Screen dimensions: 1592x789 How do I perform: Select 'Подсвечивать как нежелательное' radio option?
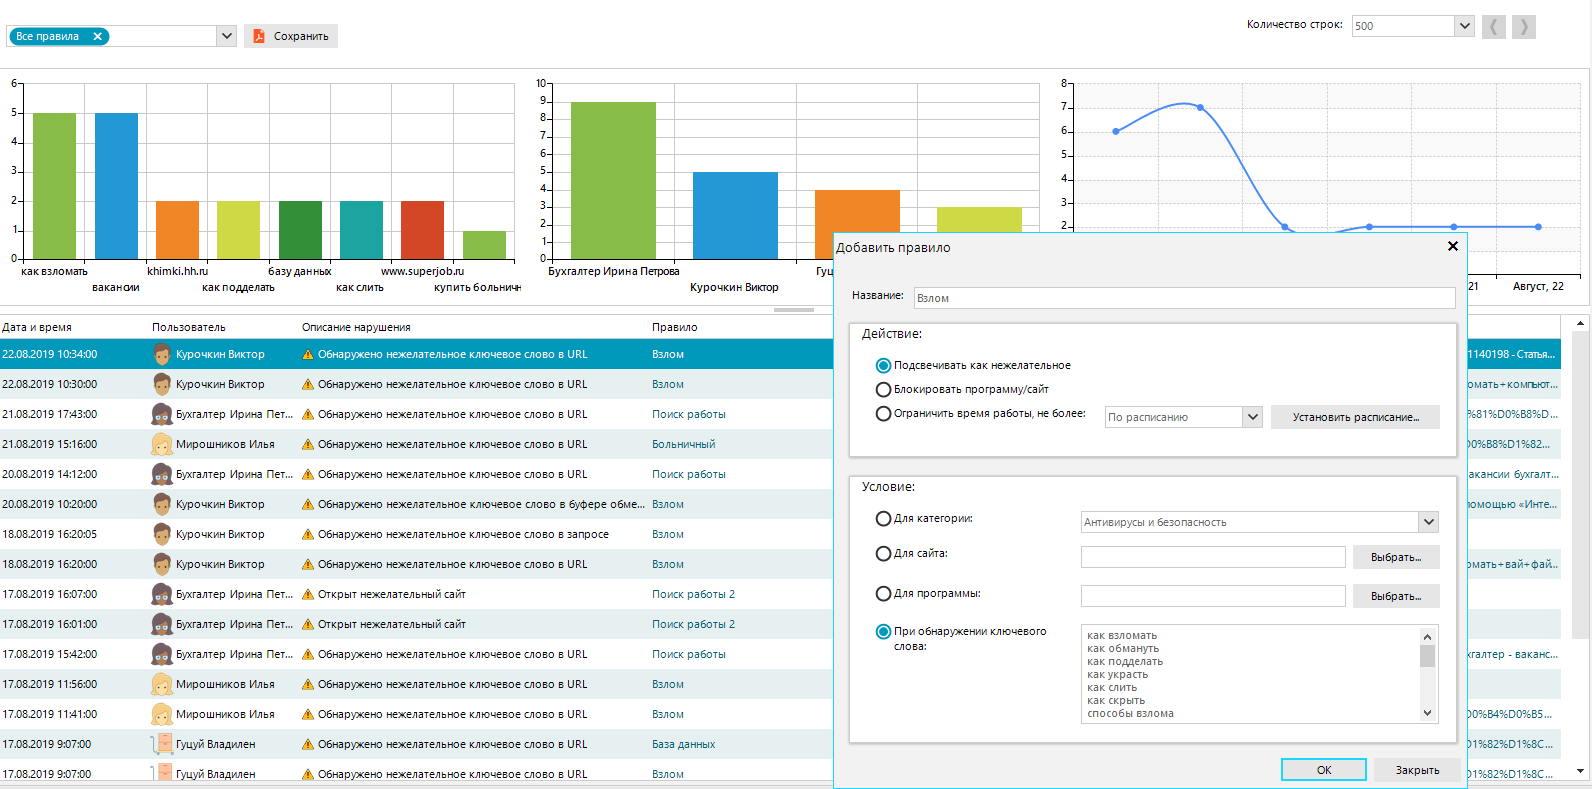coord(883,366)
